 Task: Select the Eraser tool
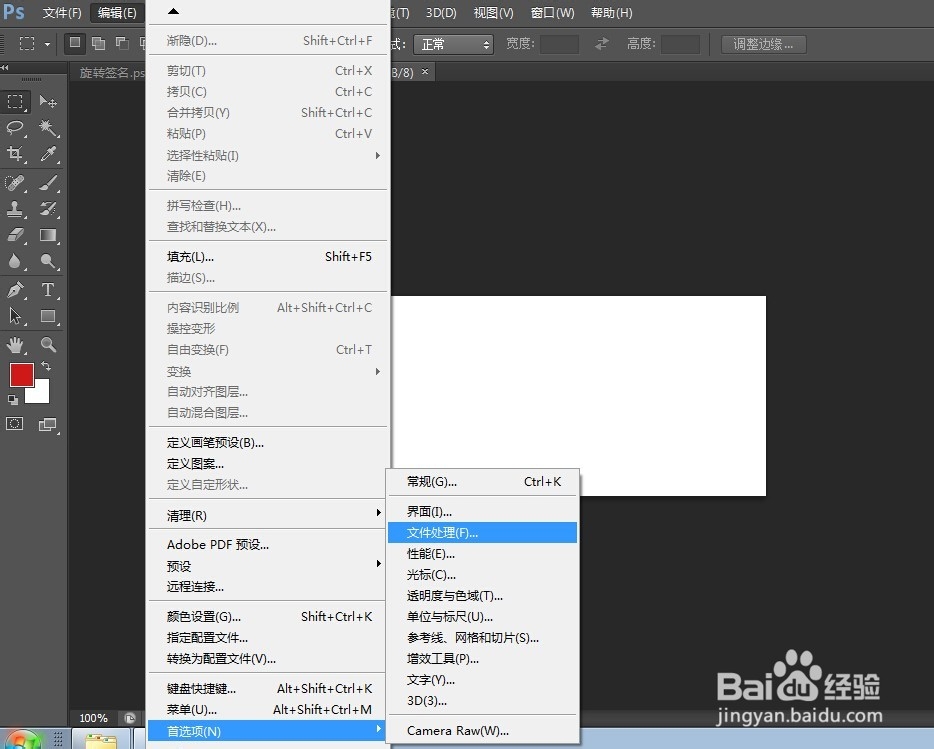[15, 236]
